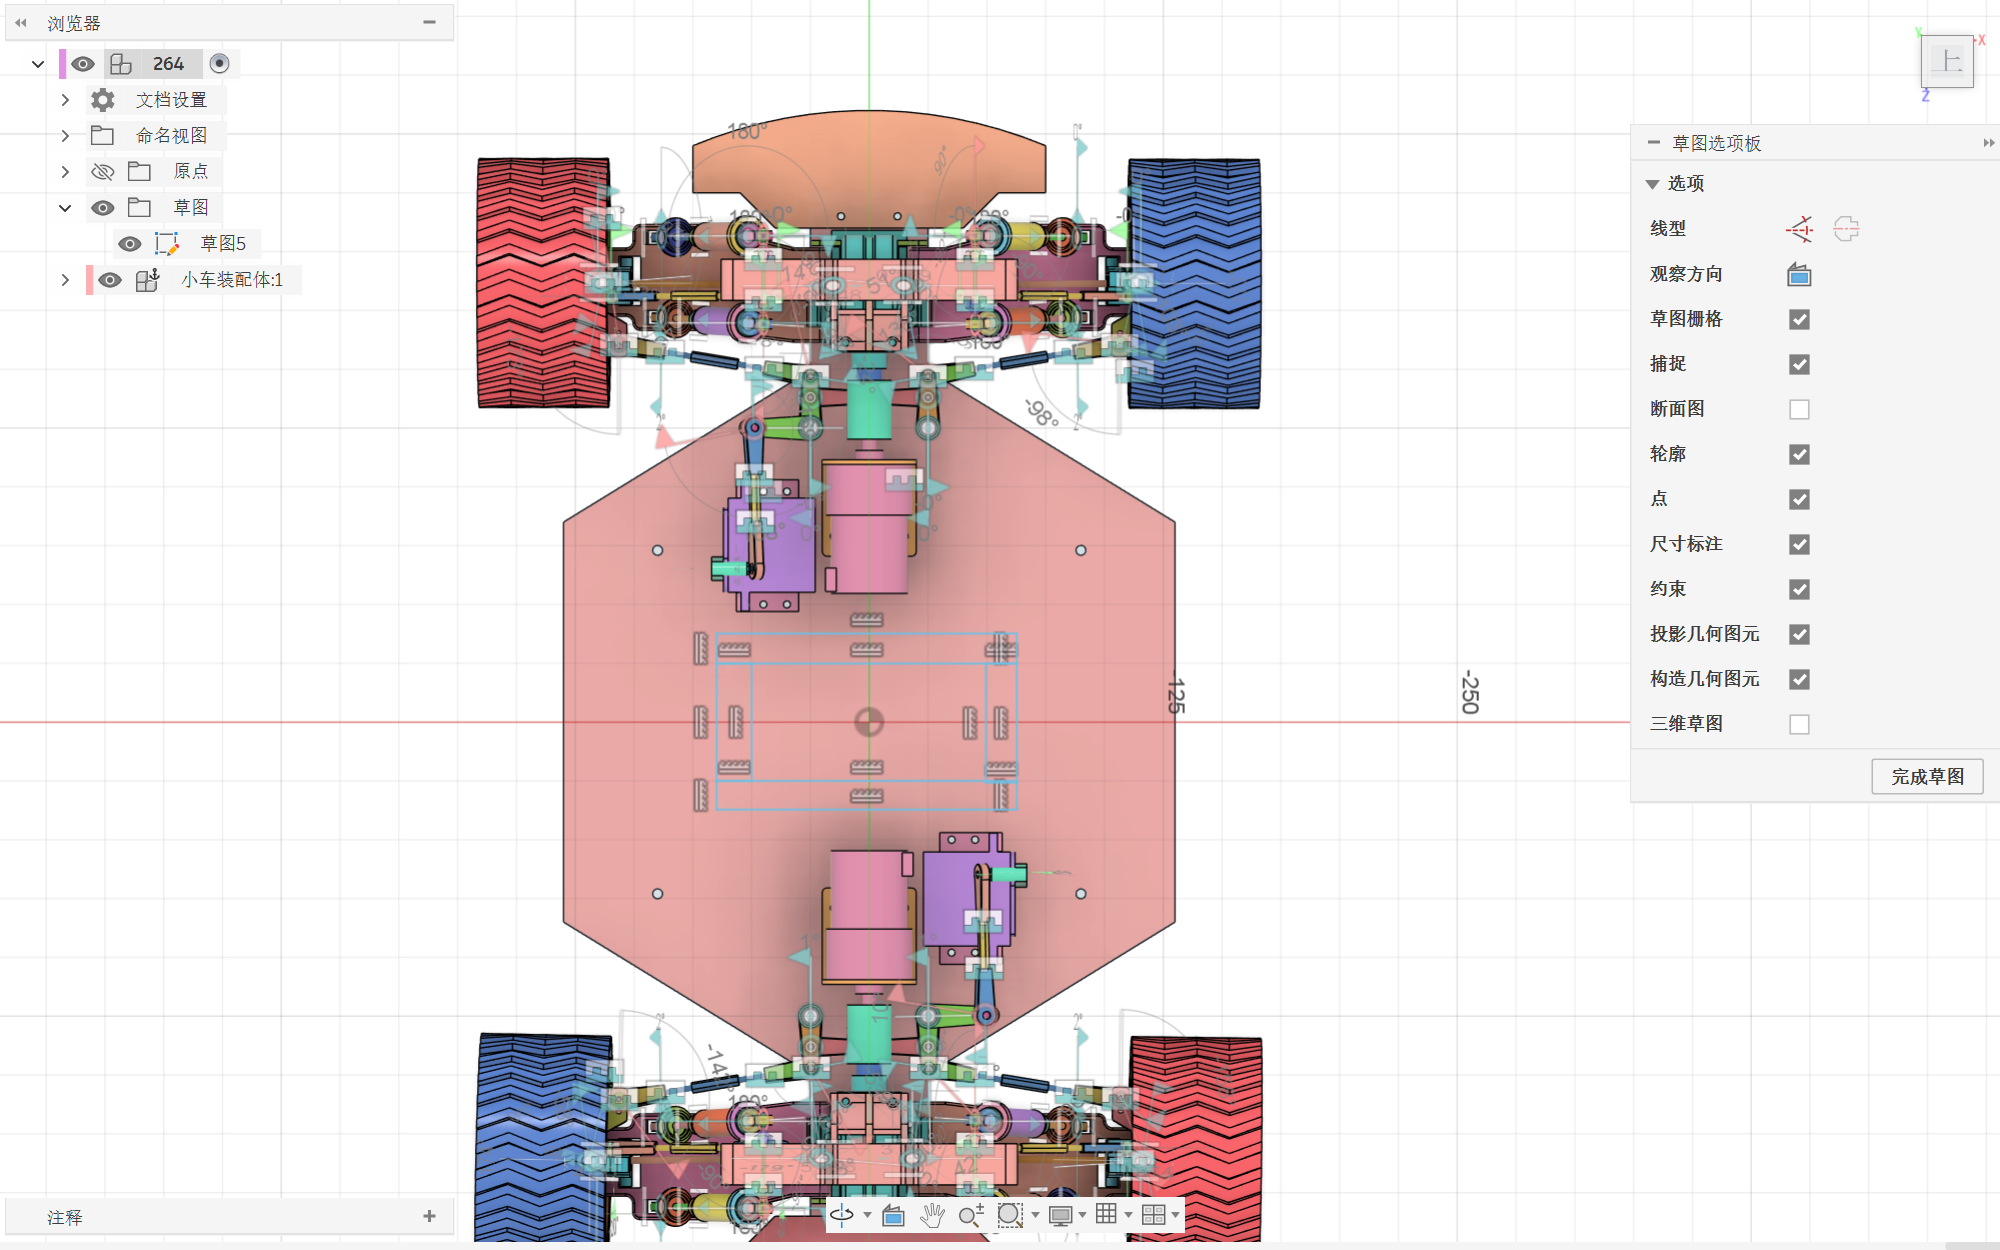This screenshot has height=1250, width=2000.
Task: Expand the 命名视图 node
Action: [x=65, y=136]
